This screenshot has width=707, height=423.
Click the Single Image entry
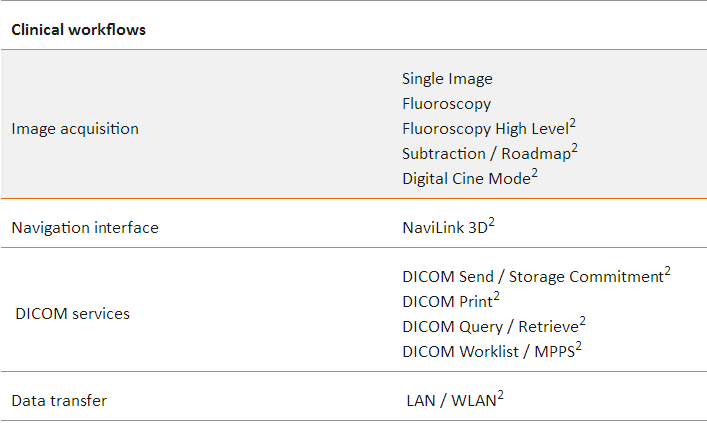(x=447, y=78)
